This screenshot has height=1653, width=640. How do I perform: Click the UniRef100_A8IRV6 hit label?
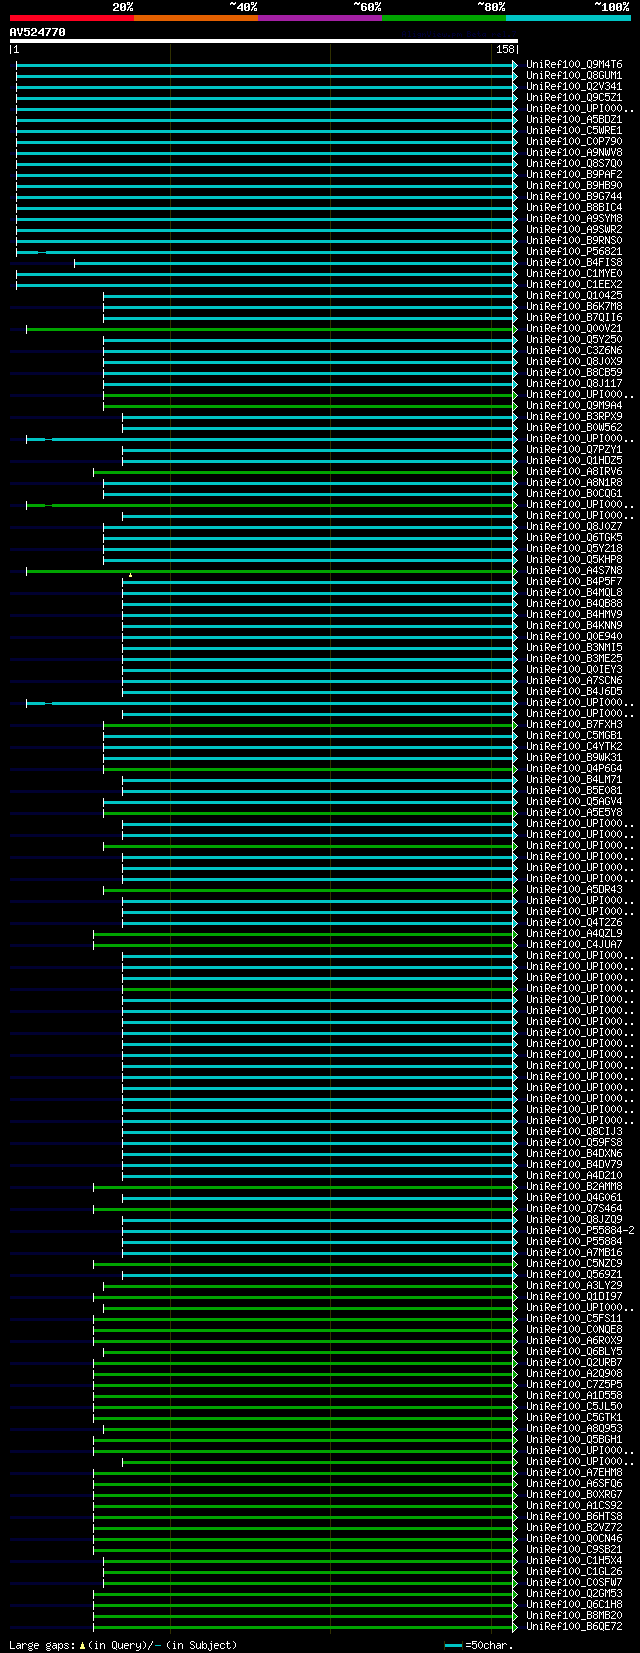click(x=574, y=471)
